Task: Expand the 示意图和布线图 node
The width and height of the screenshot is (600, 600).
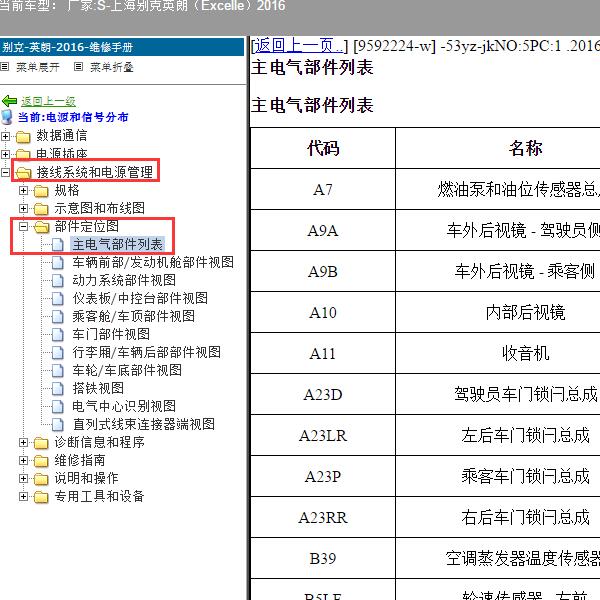Action: point(23,208)
